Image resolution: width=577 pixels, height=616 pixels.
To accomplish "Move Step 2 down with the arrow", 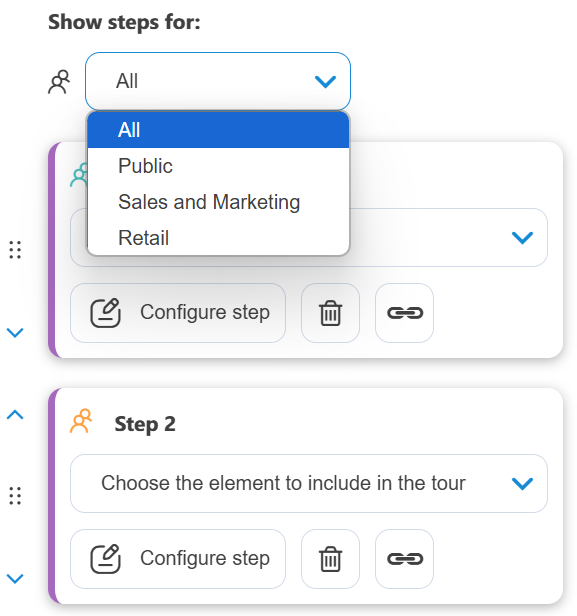I will [x=15, y=578].
